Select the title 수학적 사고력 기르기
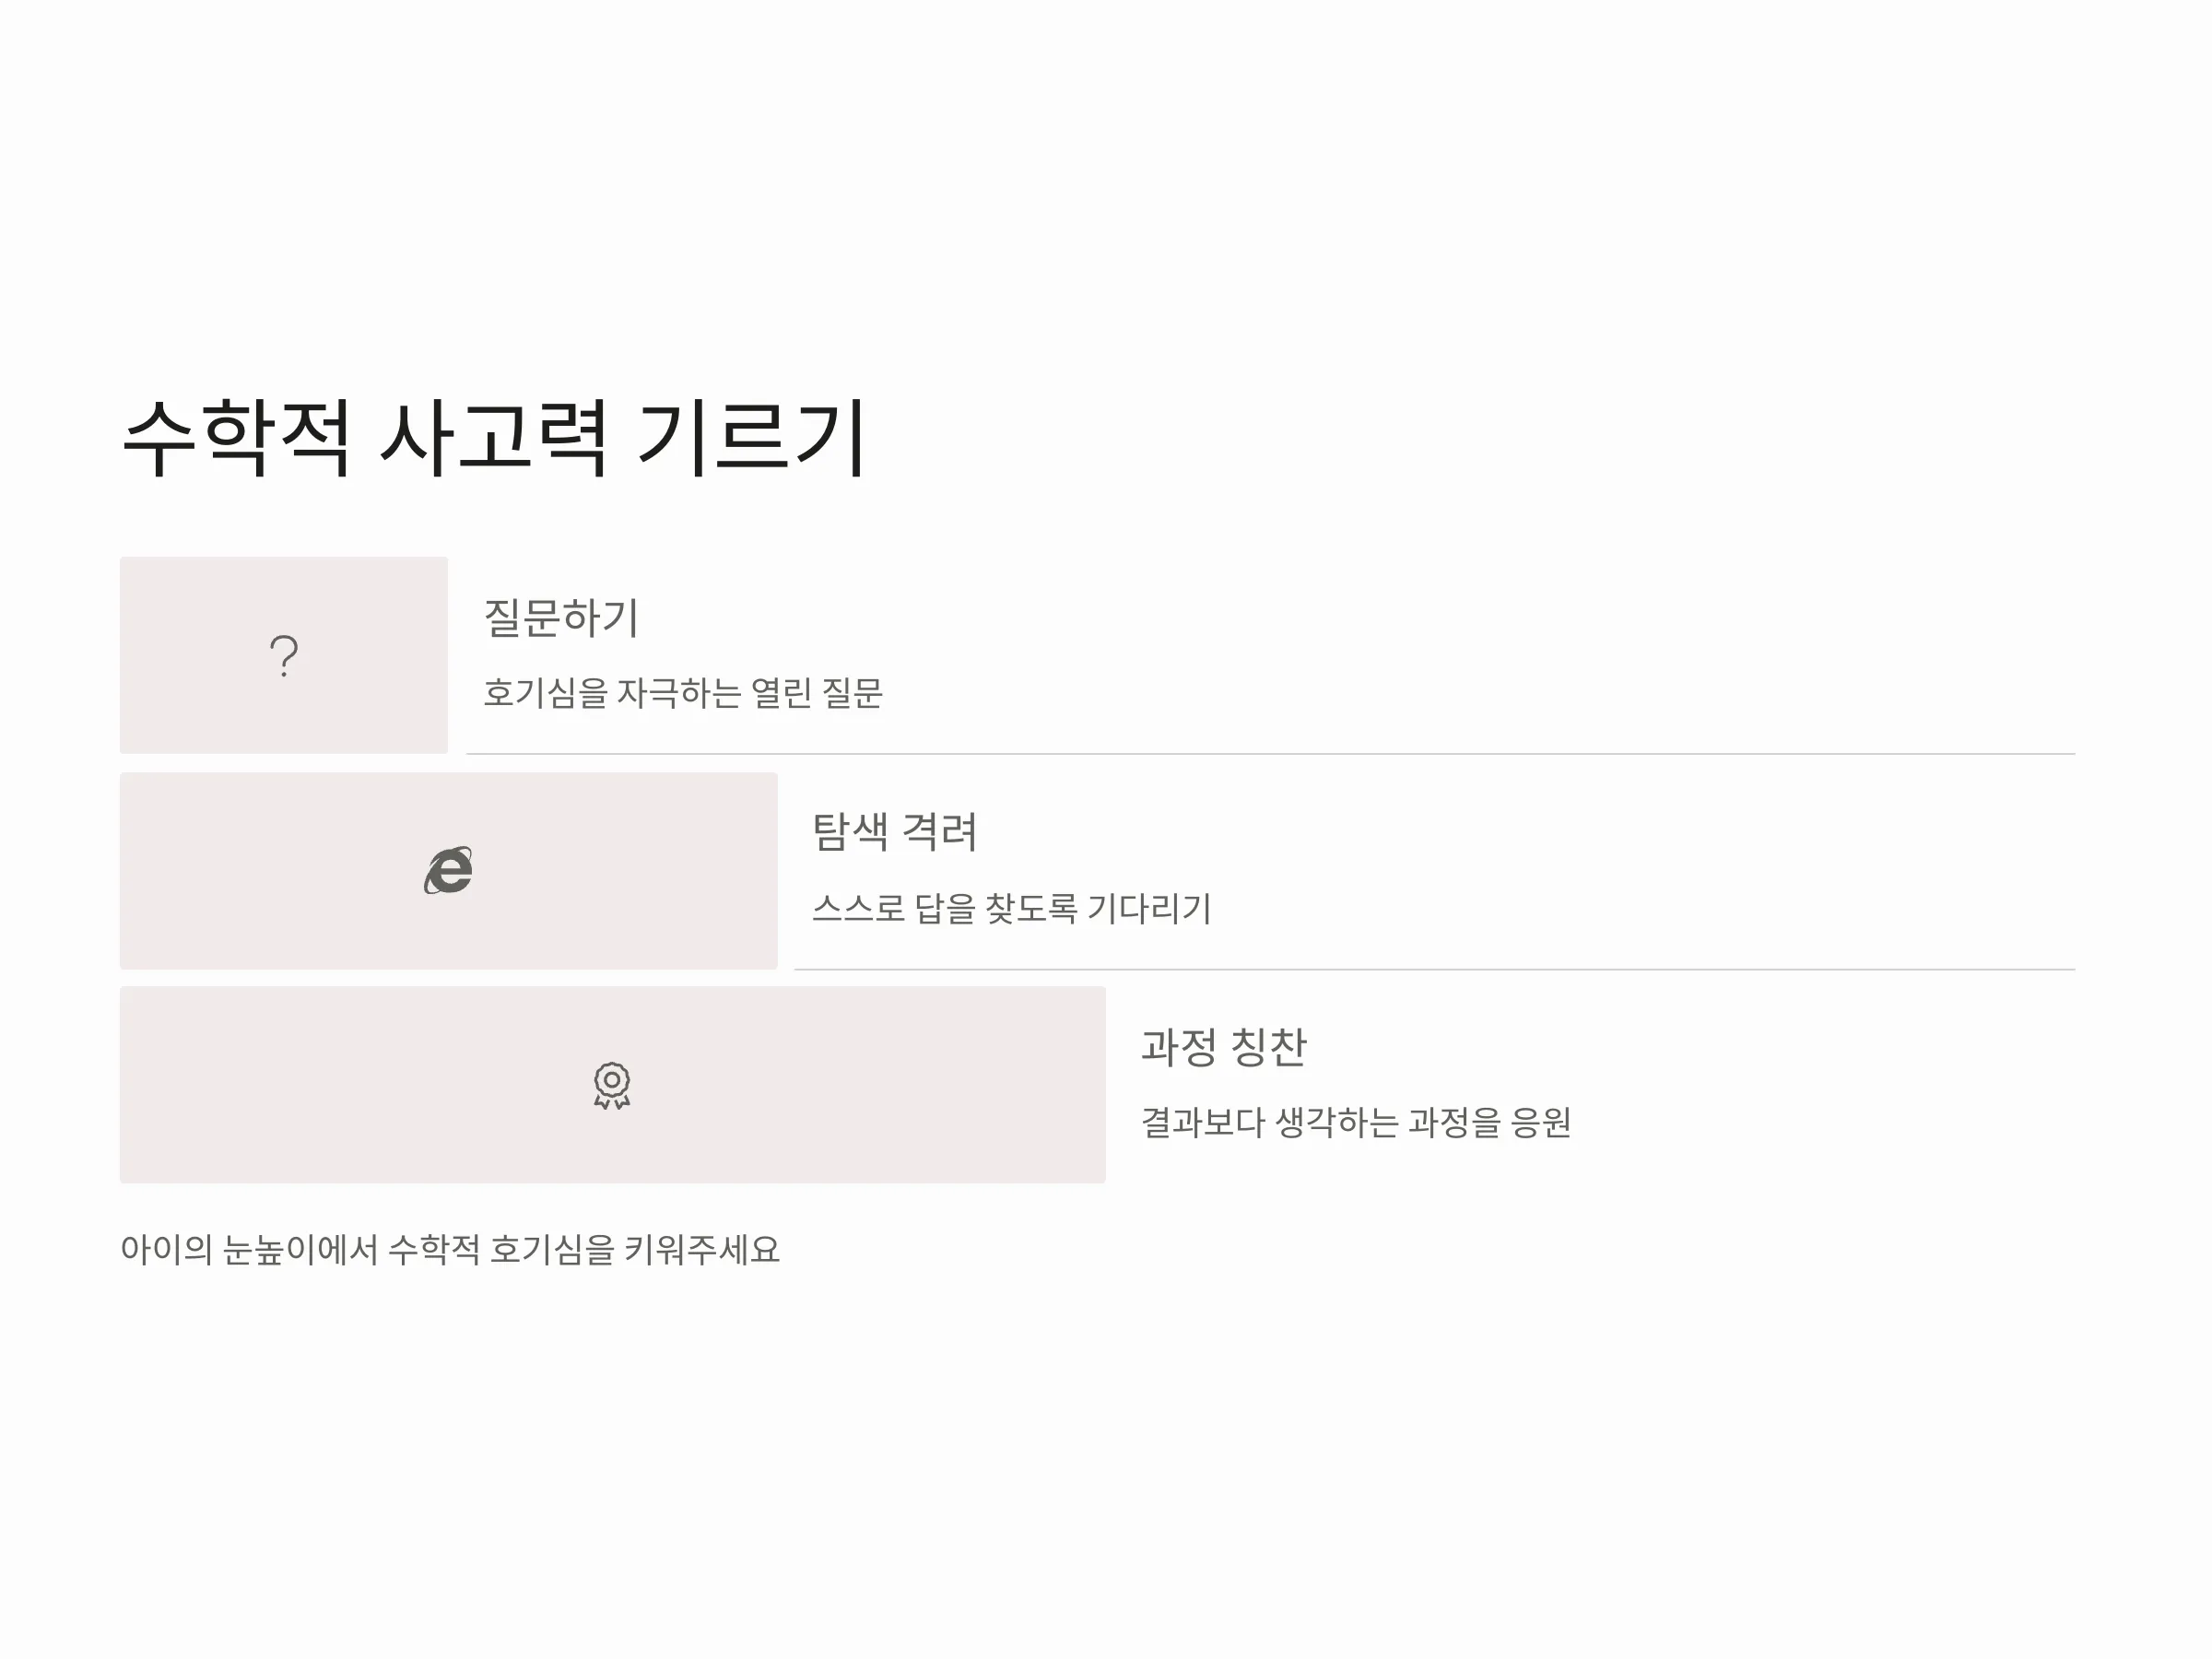 tap(494, 437)
